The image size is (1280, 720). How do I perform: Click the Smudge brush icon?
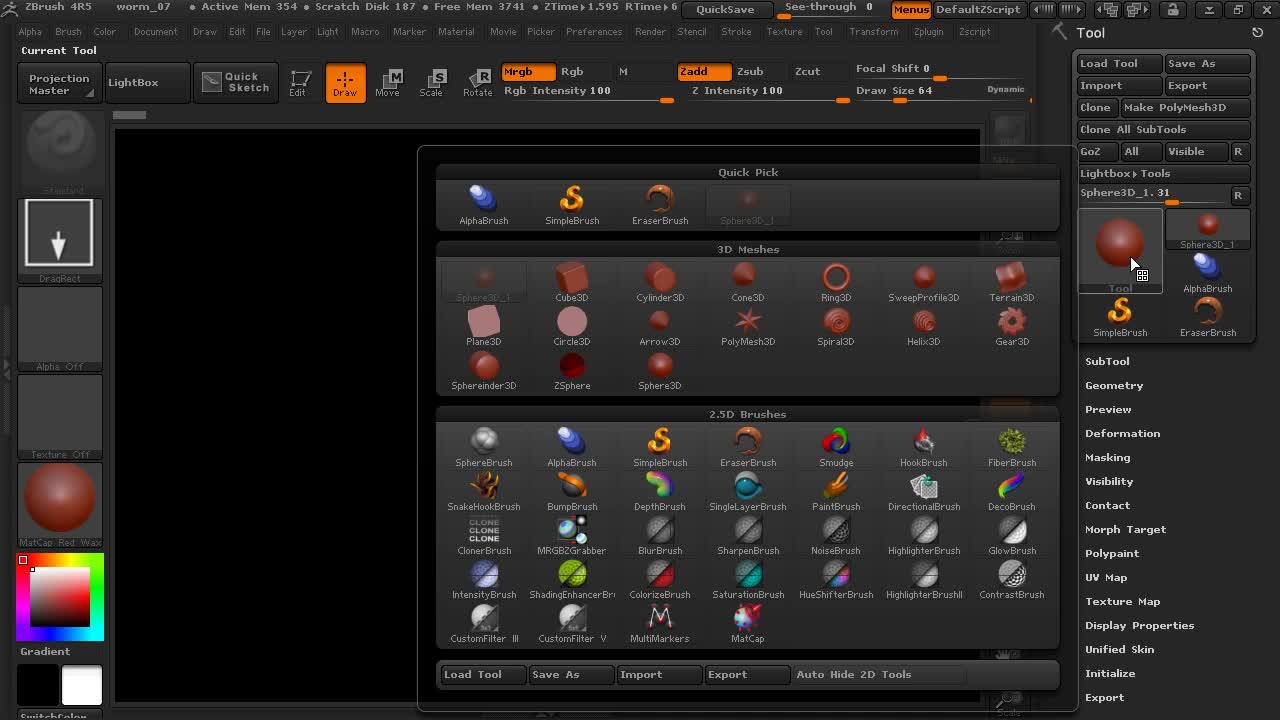point(836,446)
